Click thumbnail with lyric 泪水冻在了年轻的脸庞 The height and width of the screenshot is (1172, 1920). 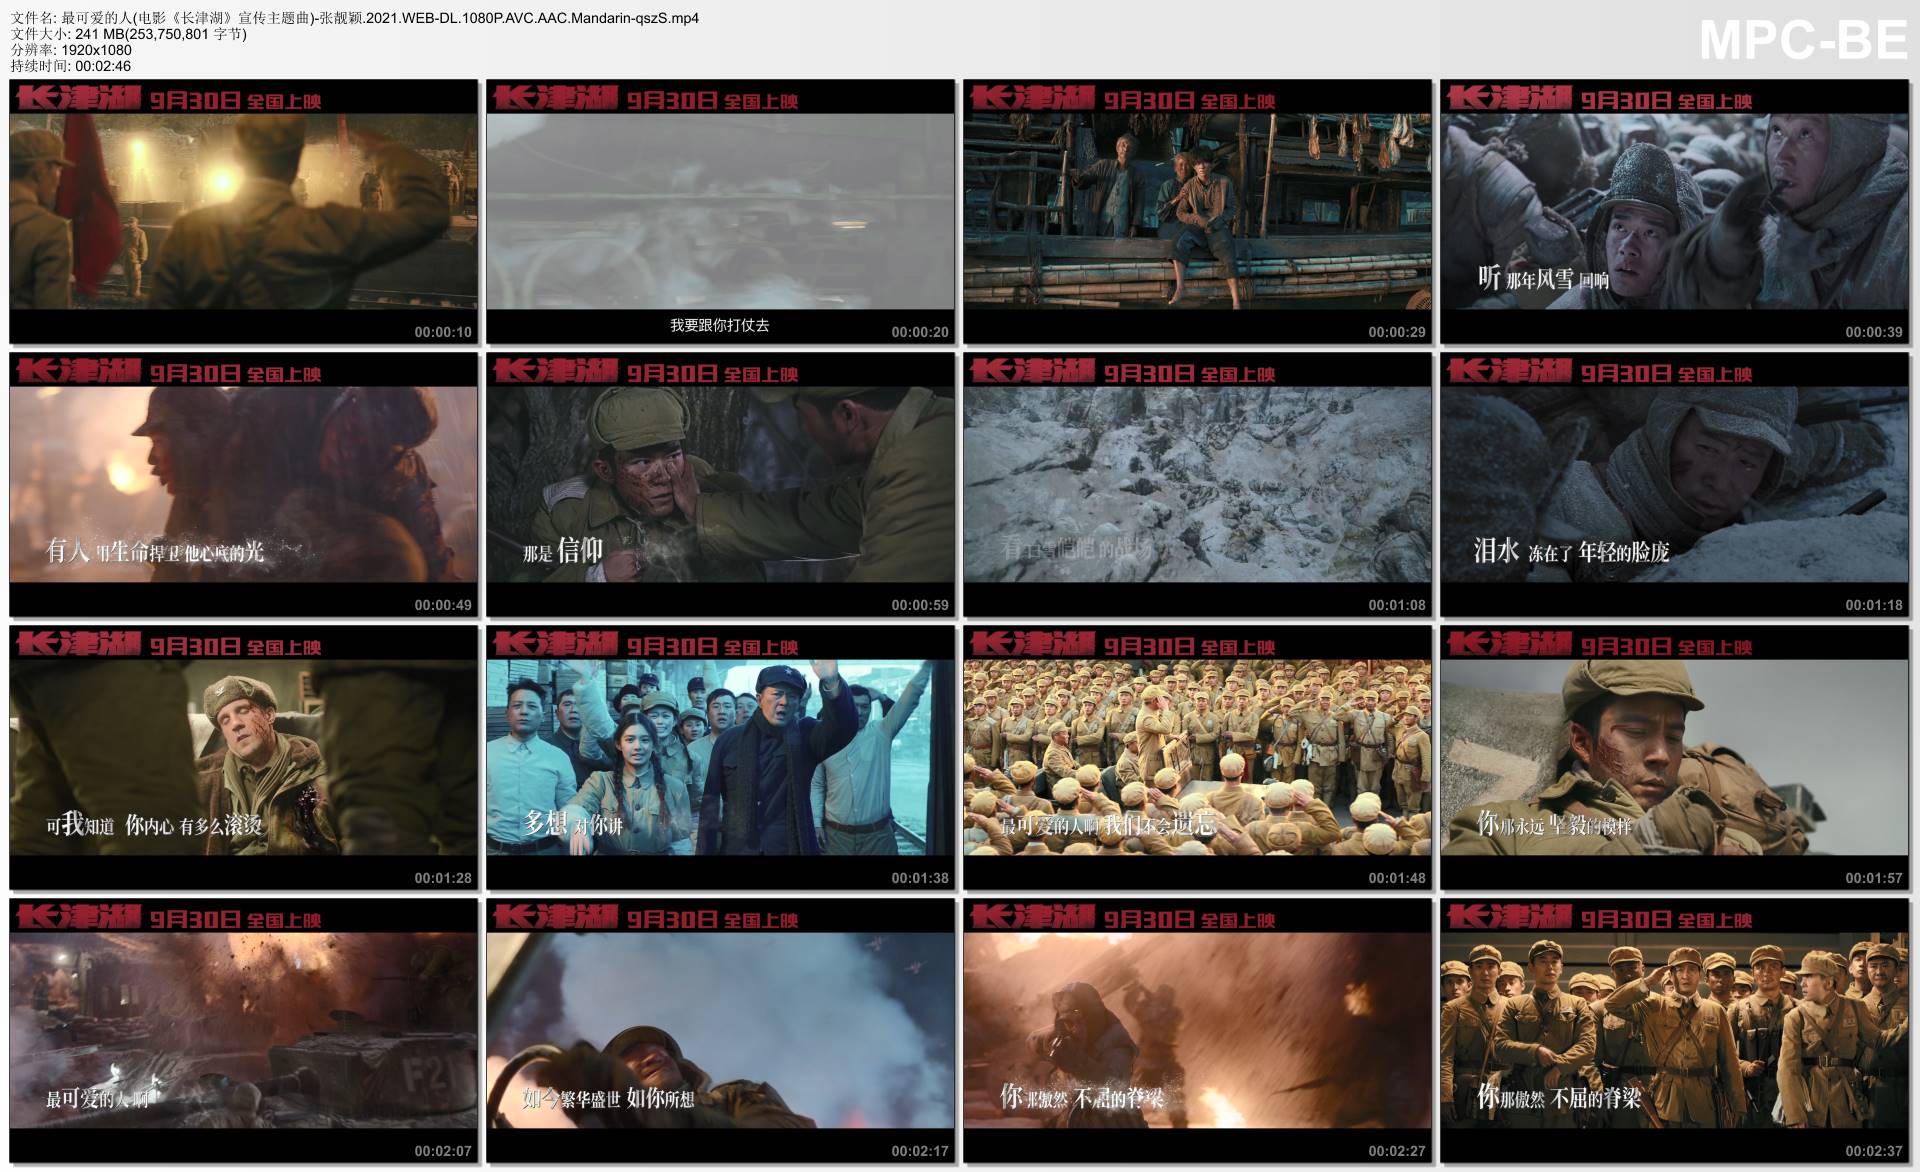click(x=1674, y=484)
